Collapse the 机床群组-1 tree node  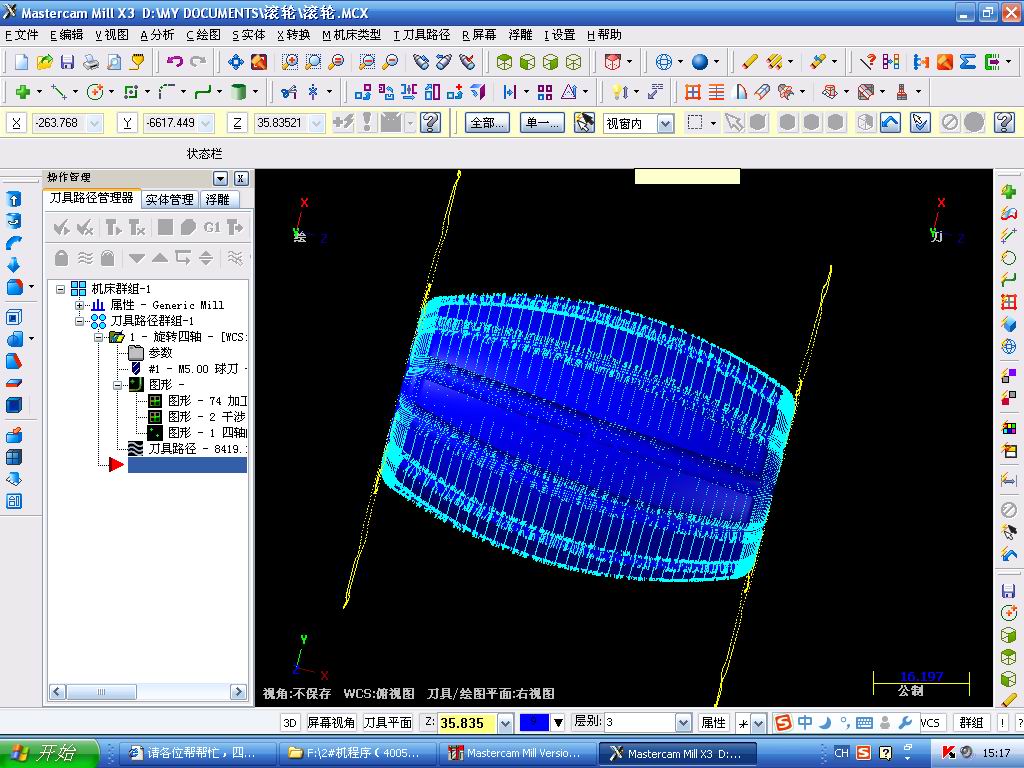pos(60,289)
